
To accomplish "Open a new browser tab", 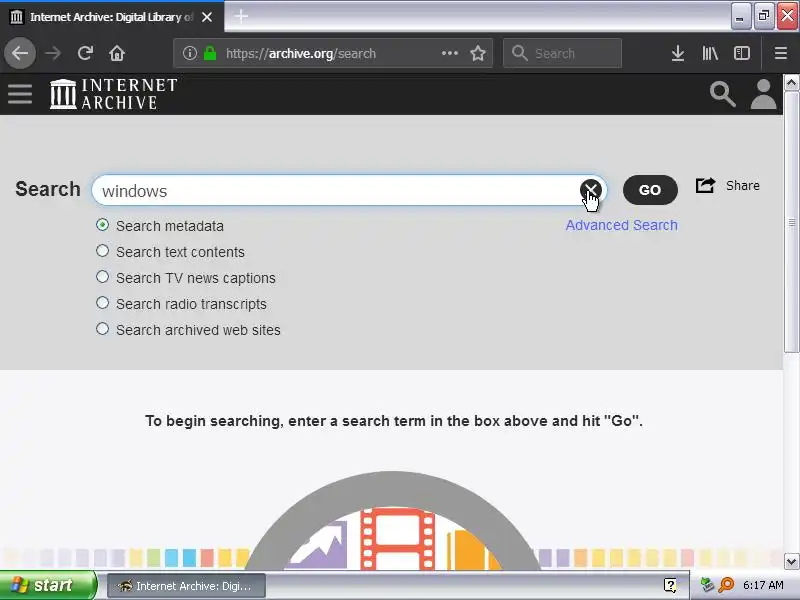I will coord(241,16).
